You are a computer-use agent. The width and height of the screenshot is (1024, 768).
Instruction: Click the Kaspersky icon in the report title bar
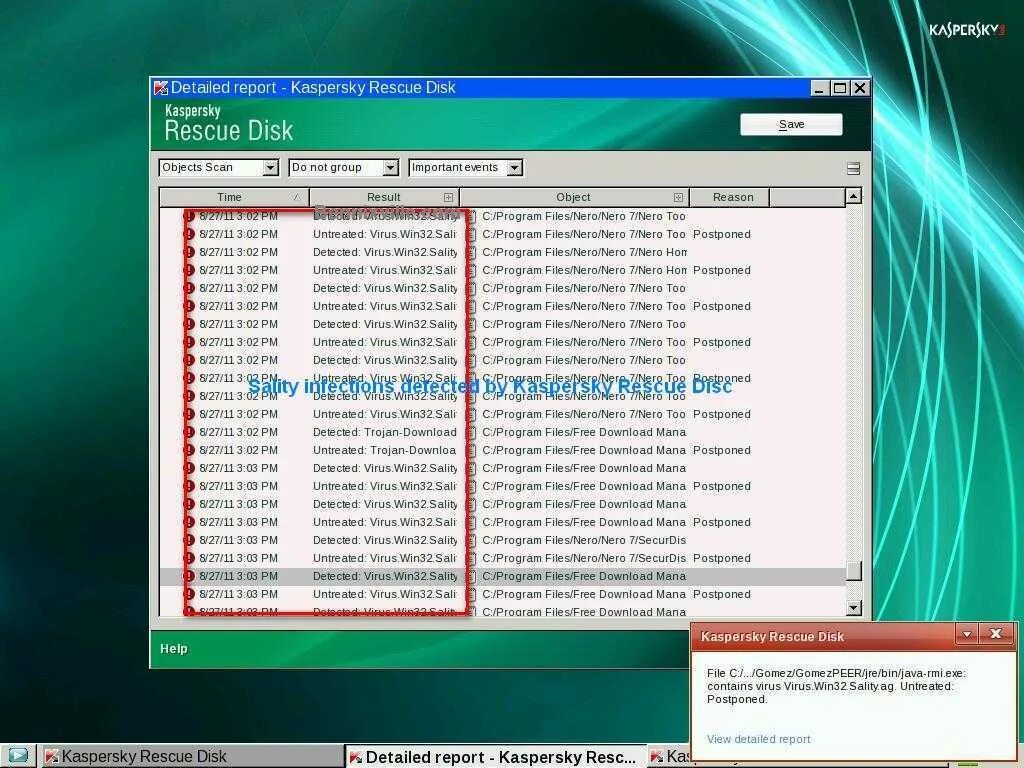coord(161,88)
